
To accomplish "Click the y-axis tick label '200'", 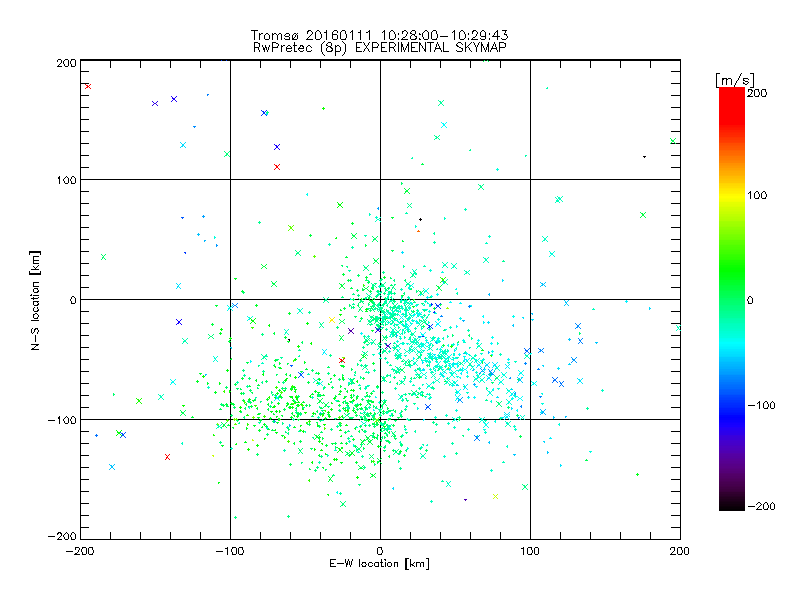I will 66,63.
